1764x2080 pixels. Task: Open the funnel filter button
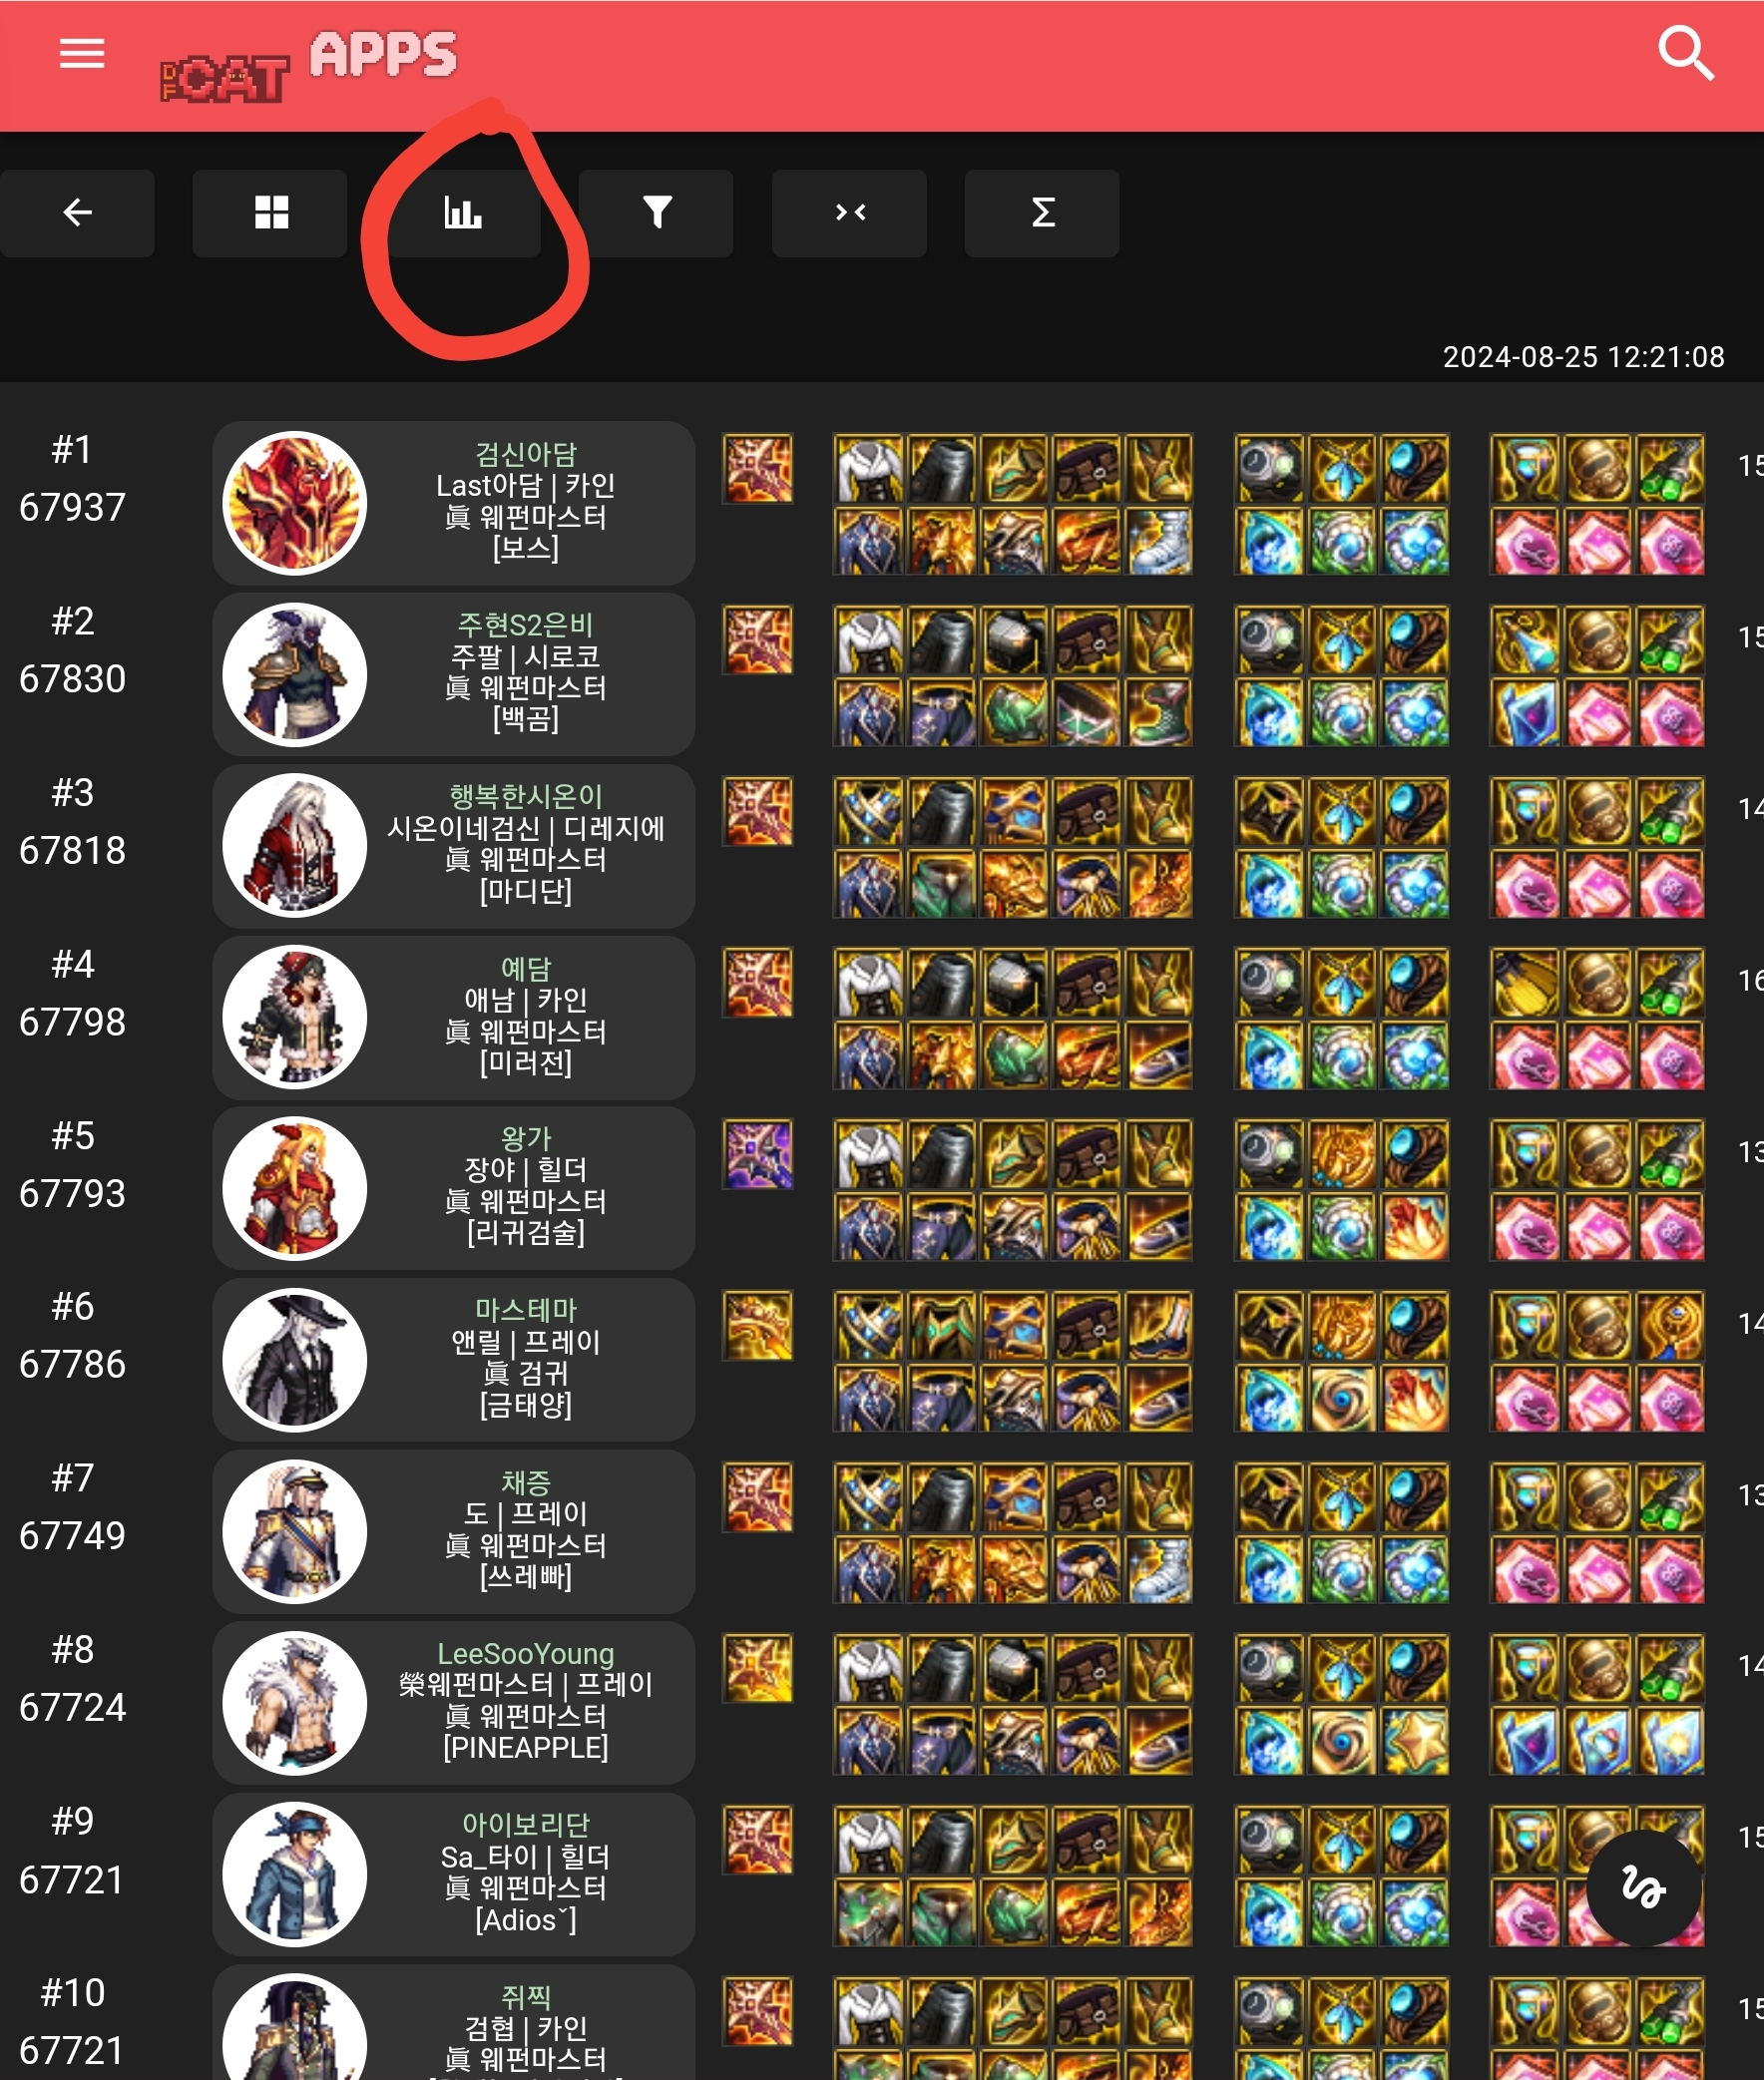[x=656, y=213]
